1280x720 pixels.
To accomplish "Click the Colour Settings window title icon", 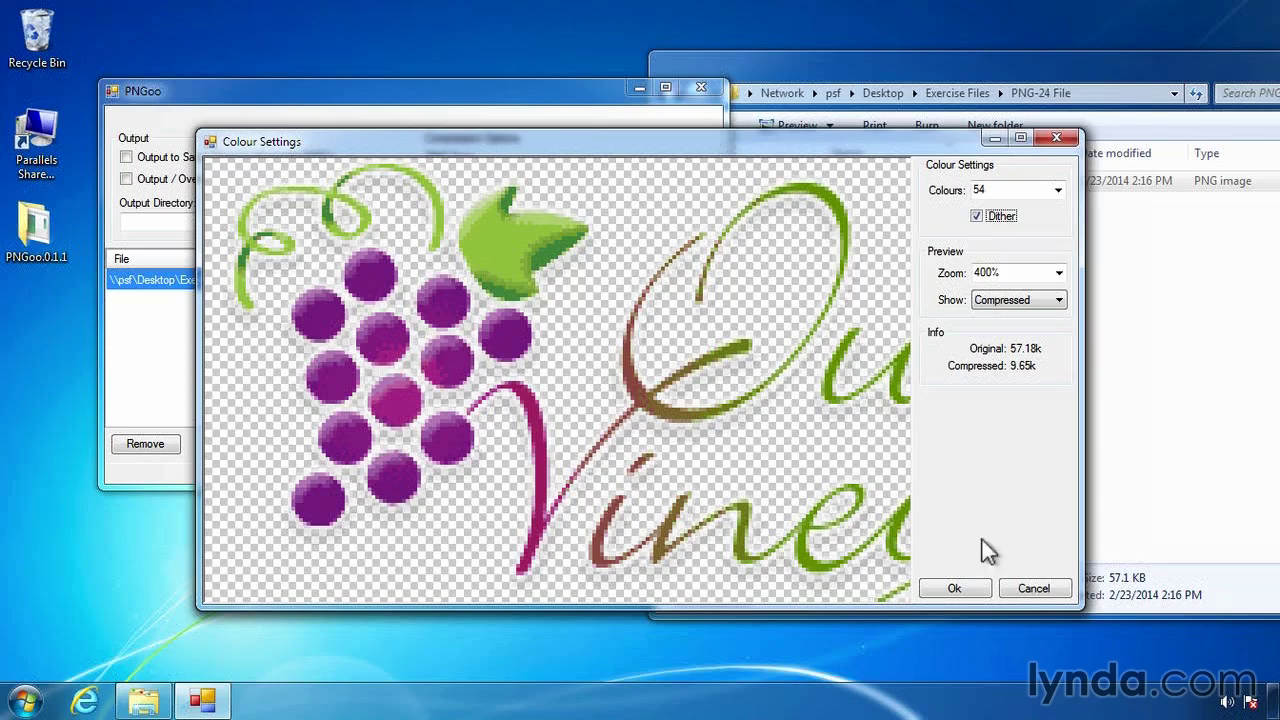I will point(210,141).
